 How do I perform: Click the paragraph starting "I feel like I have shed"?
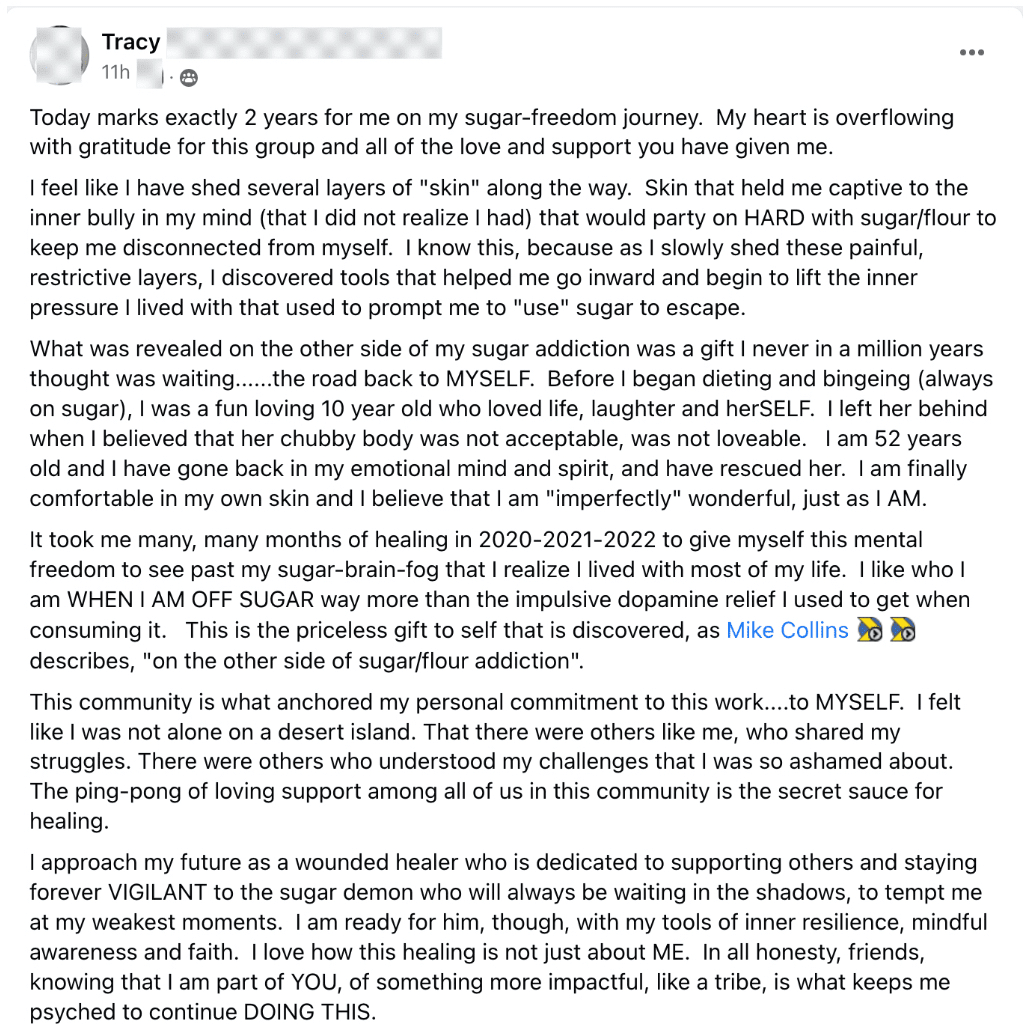510,247
